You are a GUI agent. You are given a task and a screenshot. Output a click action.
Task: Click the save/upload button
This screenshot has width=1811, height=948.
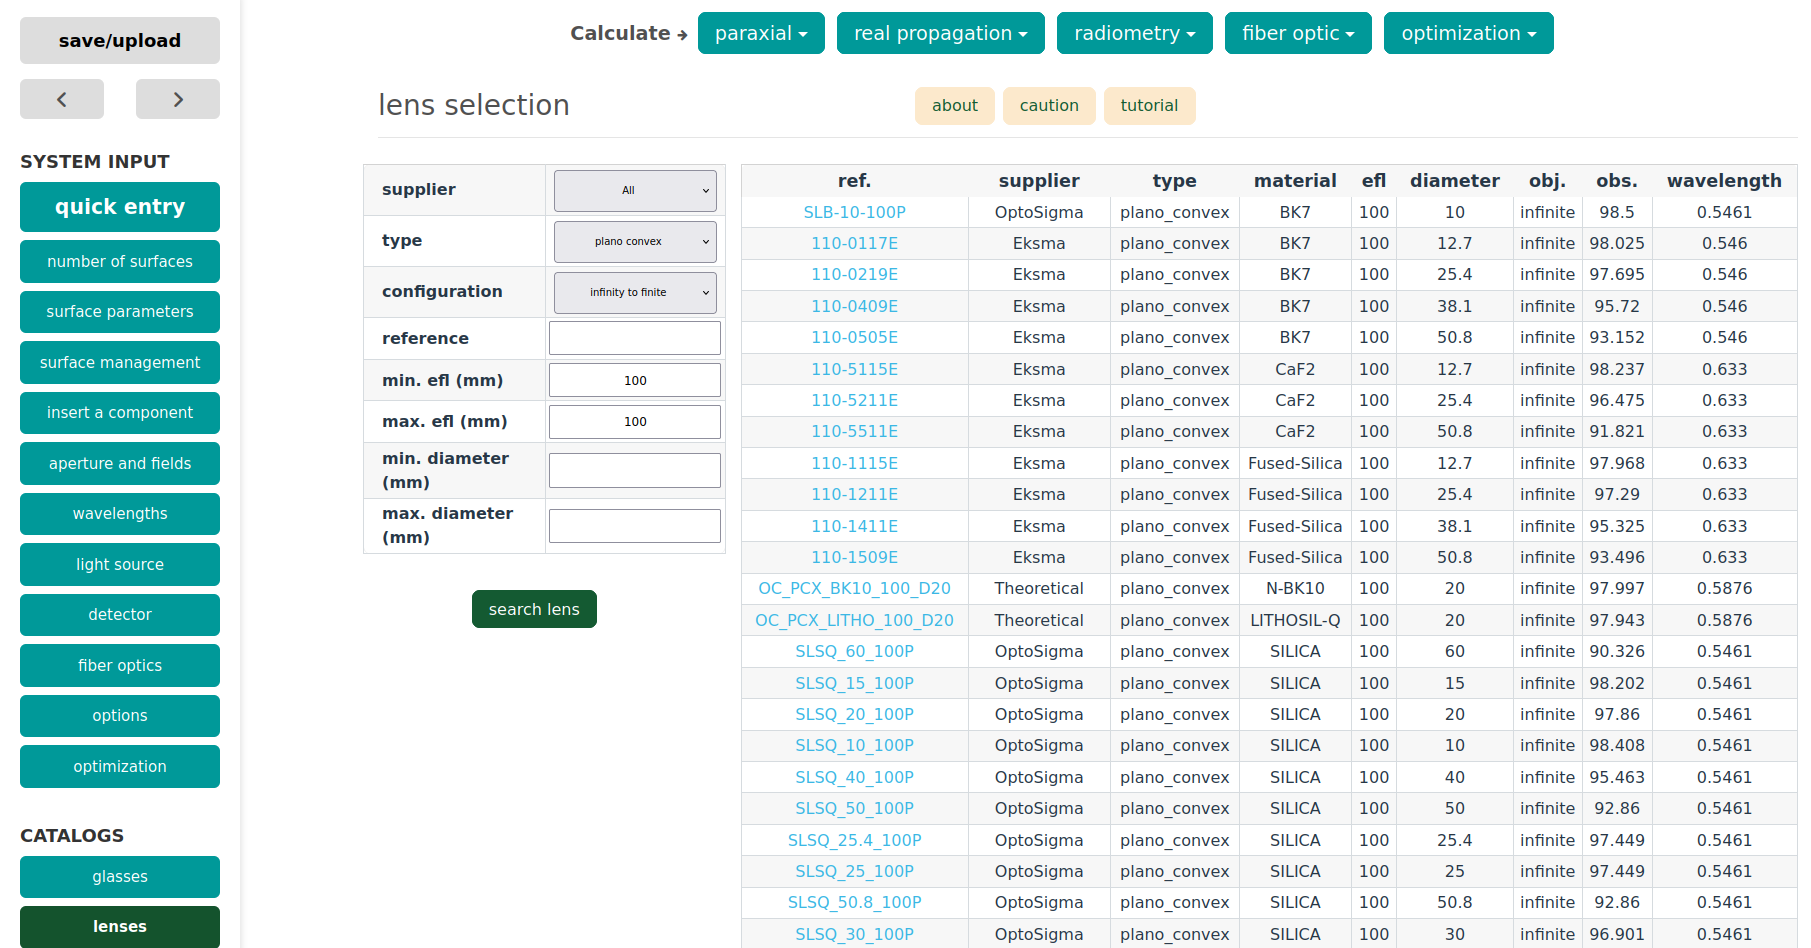[120, 41]
